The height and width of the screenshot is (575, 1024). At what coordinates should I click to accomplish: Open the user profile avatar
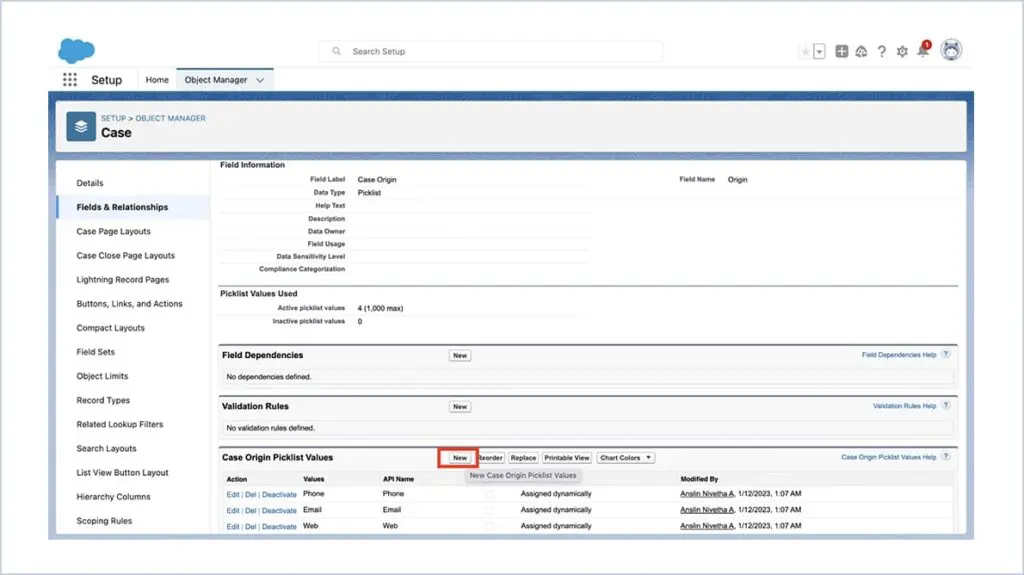(951, 50)
